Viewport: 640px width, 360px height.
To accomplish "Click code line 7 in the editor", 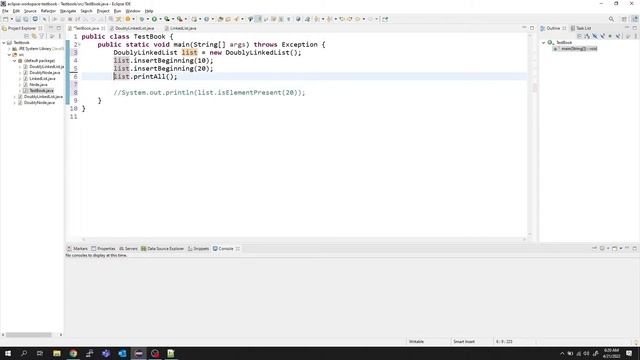I will tap(304, 84).
